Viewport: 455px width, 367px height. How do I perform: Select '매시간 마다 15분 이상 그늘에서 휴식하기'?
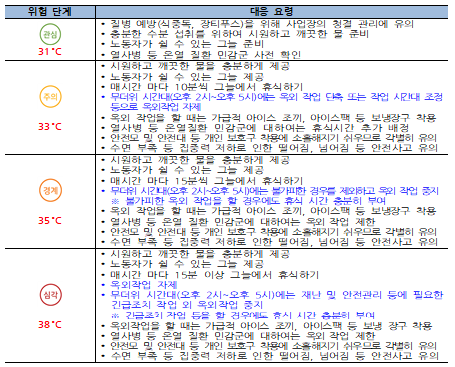(x=215, y=275)
